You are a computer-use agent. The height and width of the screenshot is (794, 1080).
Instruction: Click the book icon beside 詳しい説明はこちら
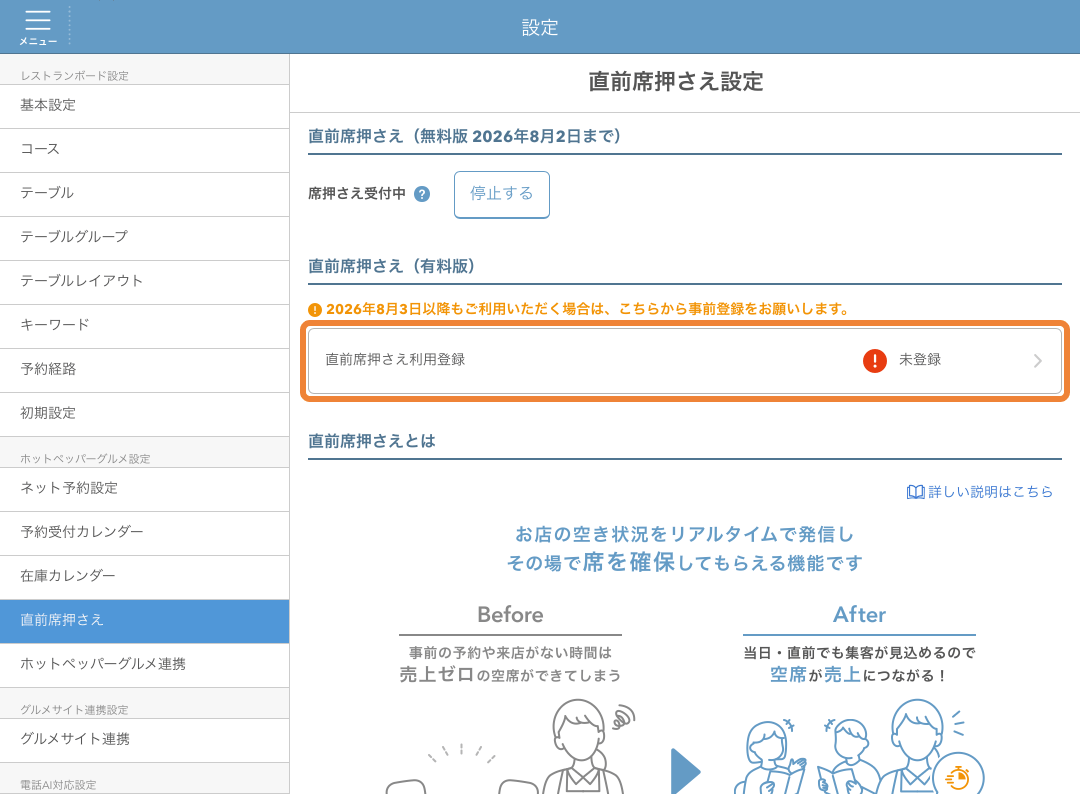pos(914,491)
